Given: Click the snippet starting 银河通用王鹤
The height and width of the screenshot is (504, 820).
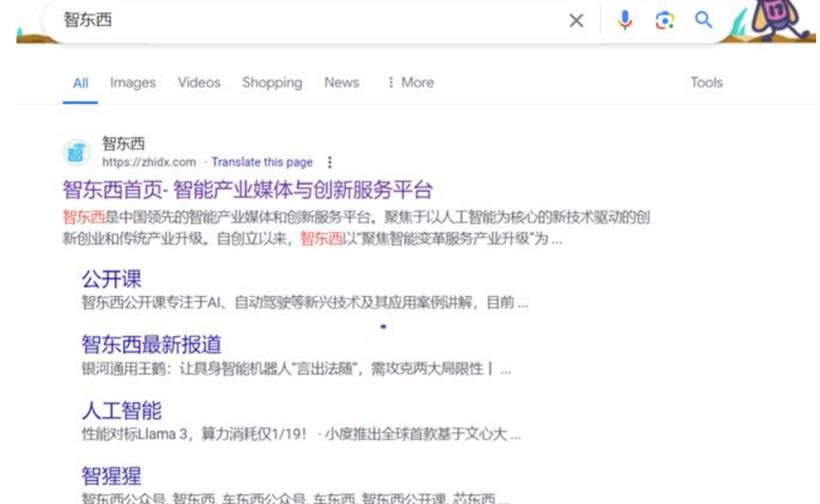Looking at the screenshot, I should (296, 369).
